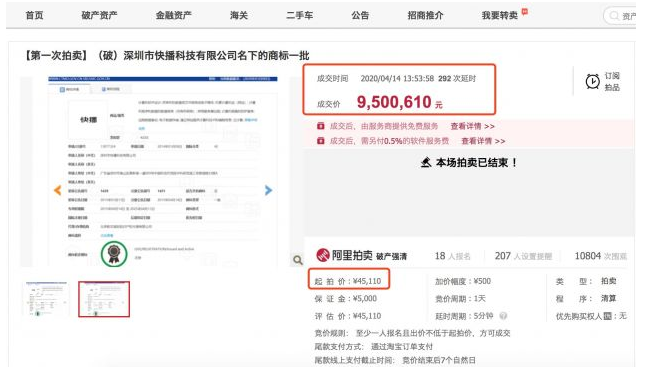Viewport: 653px width, 376px height.
Task: Go to the 海关 section
Action: [x=239, y=15]
